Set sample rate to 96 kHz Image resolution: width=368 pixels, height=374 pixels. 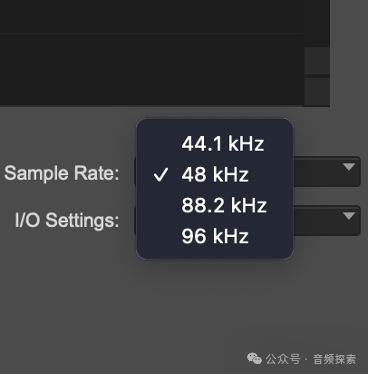point(215,236)
